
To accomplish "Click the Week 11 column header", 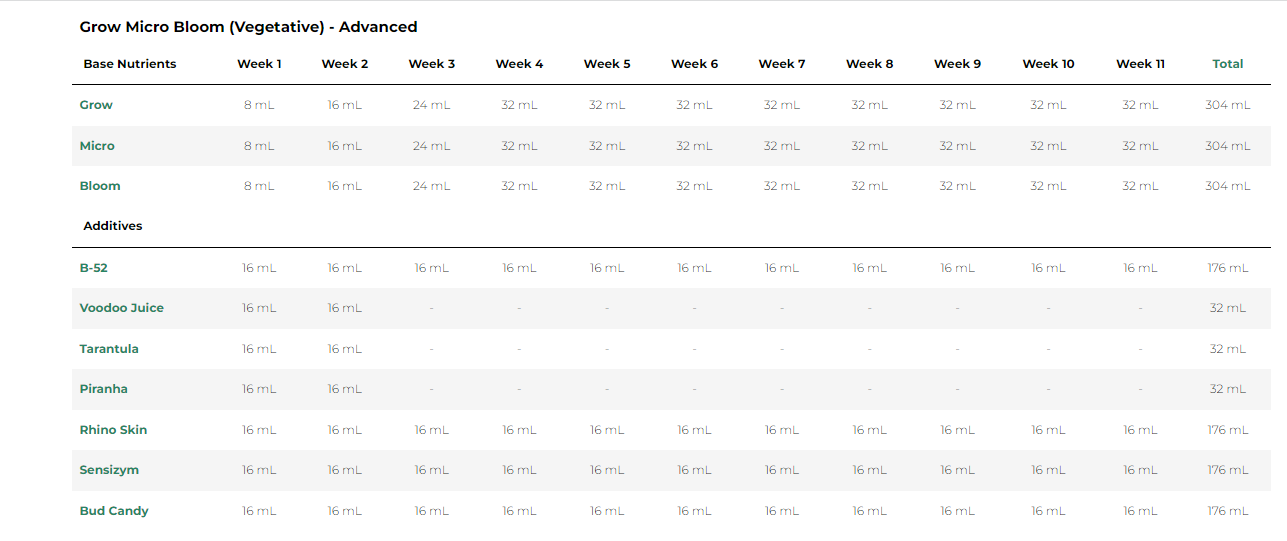I will pyautogui.click(x=1140, y=64).
